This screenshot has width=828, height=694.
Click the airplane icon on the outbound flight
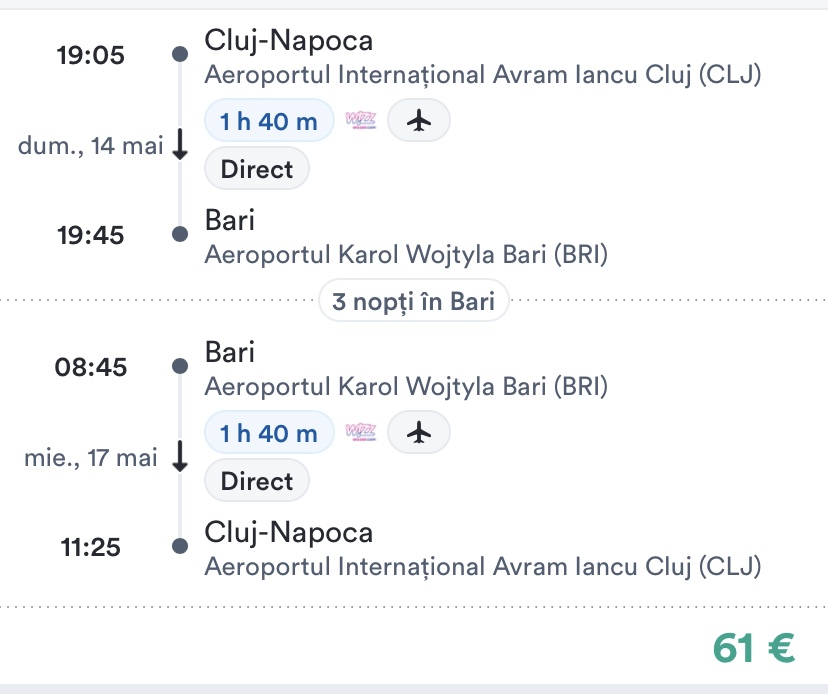(419, 121)
